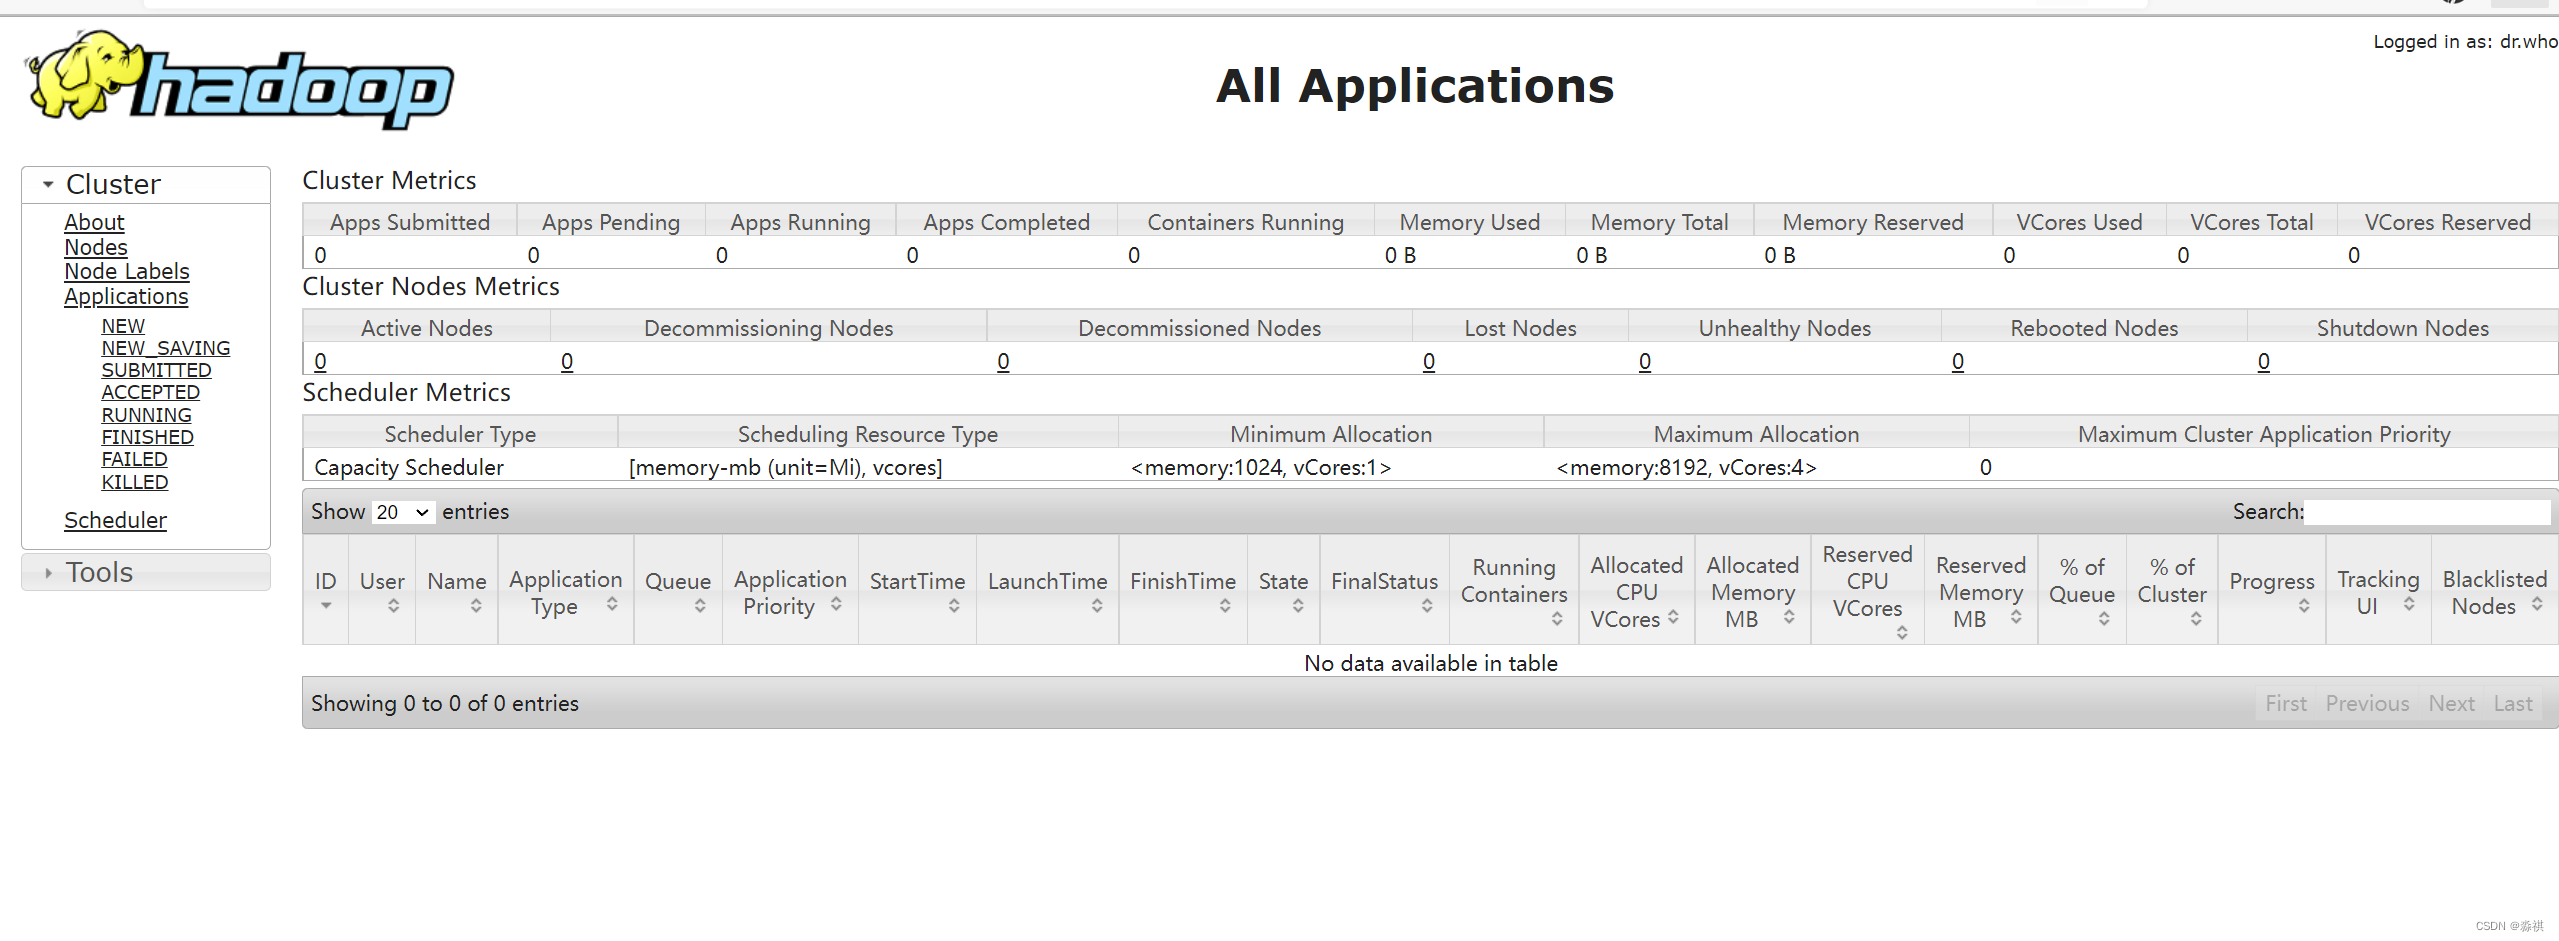Sort by the Name column header
This screenshot has width=2559, height=941.
coord(457,590)
